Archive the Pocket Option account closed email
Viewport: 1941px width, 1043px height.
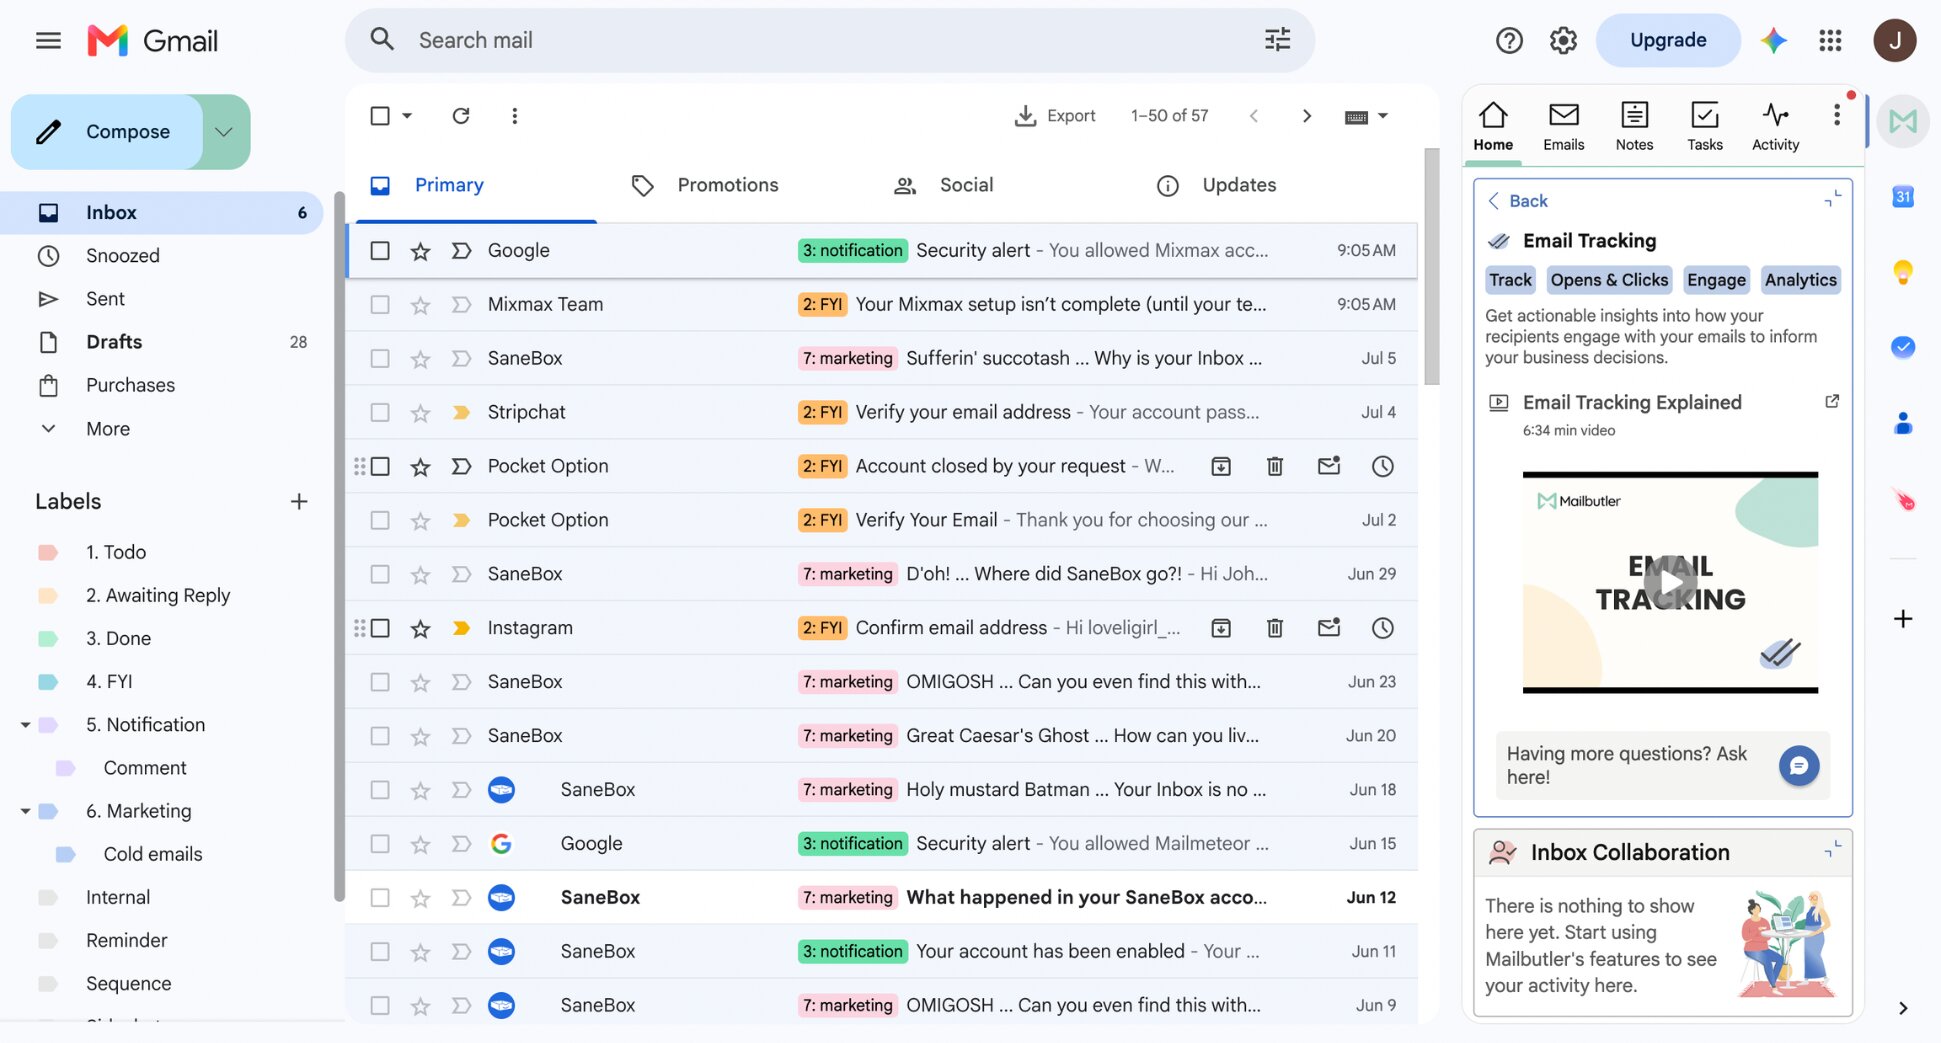point(1221,466)
